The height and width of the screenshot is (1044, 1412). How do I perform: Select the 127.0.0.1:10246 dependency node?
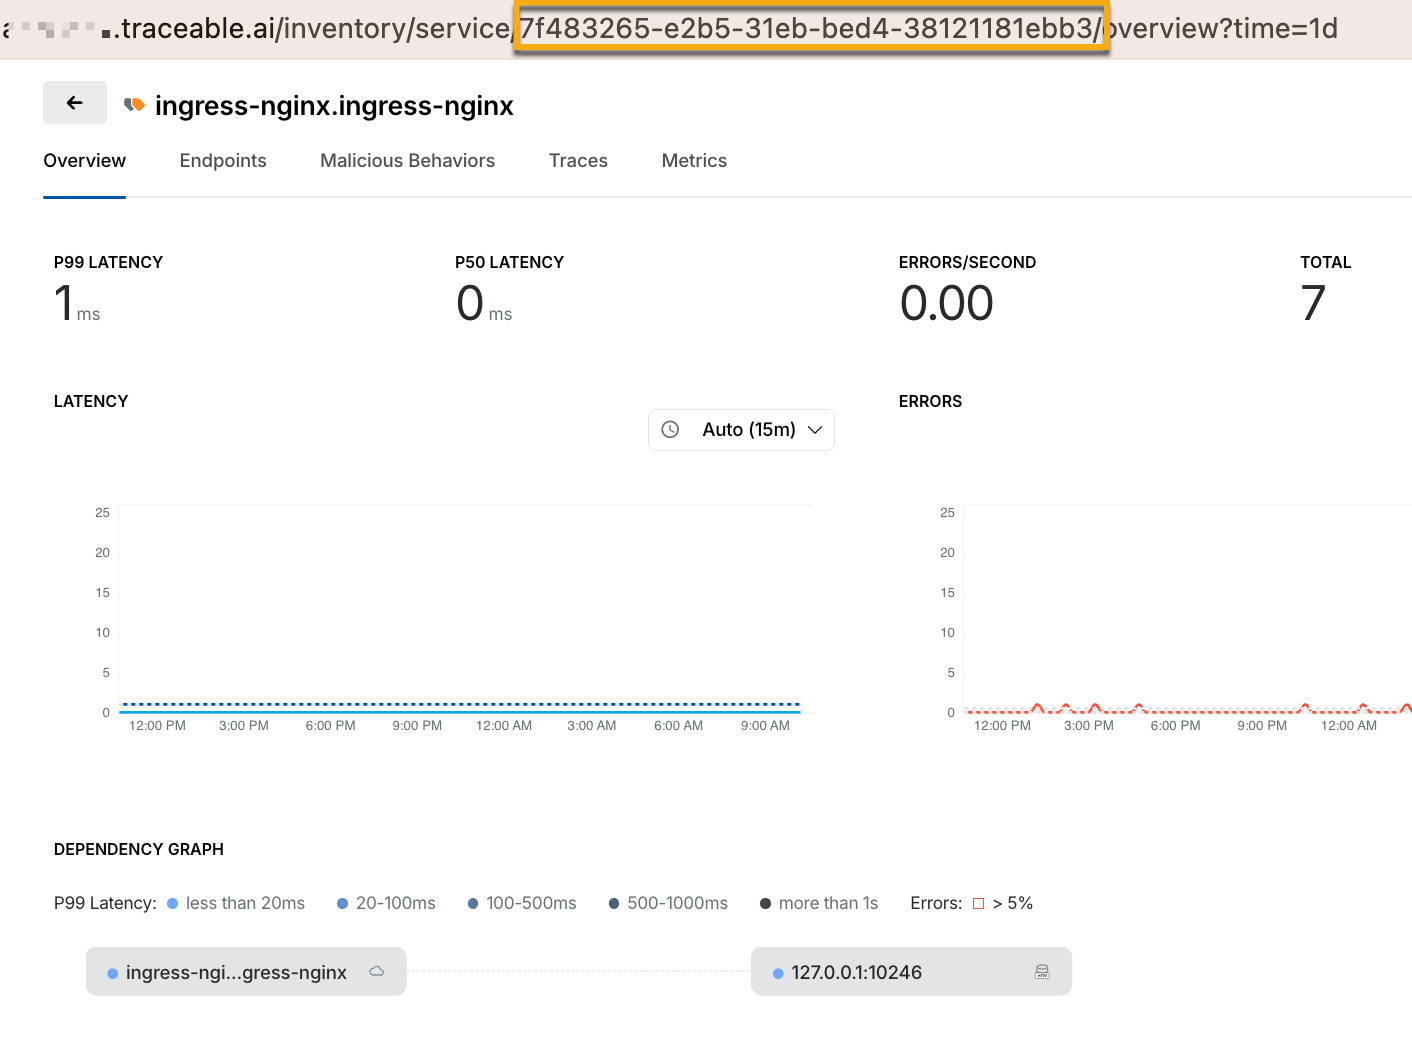(911, 971)
